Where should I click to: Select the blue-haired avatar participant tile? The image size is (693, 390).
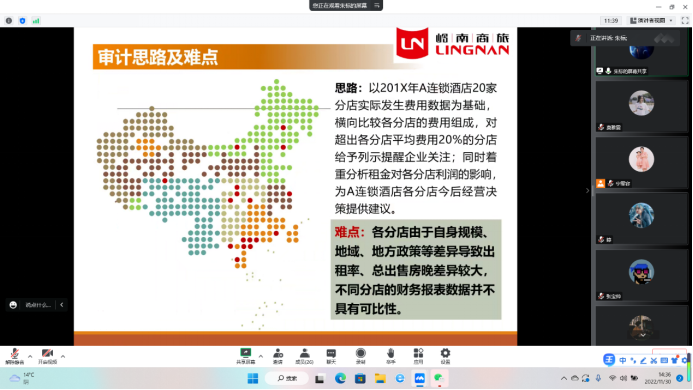click(641, 218)
